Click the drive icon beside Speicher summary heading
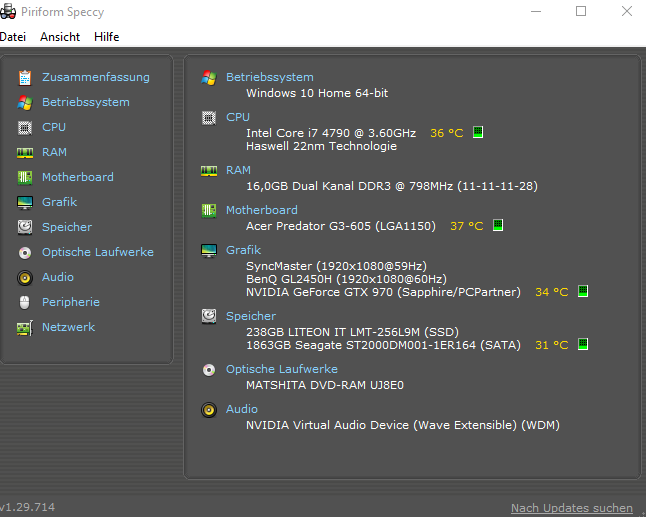646x517 pixels. tap(209, 316)
